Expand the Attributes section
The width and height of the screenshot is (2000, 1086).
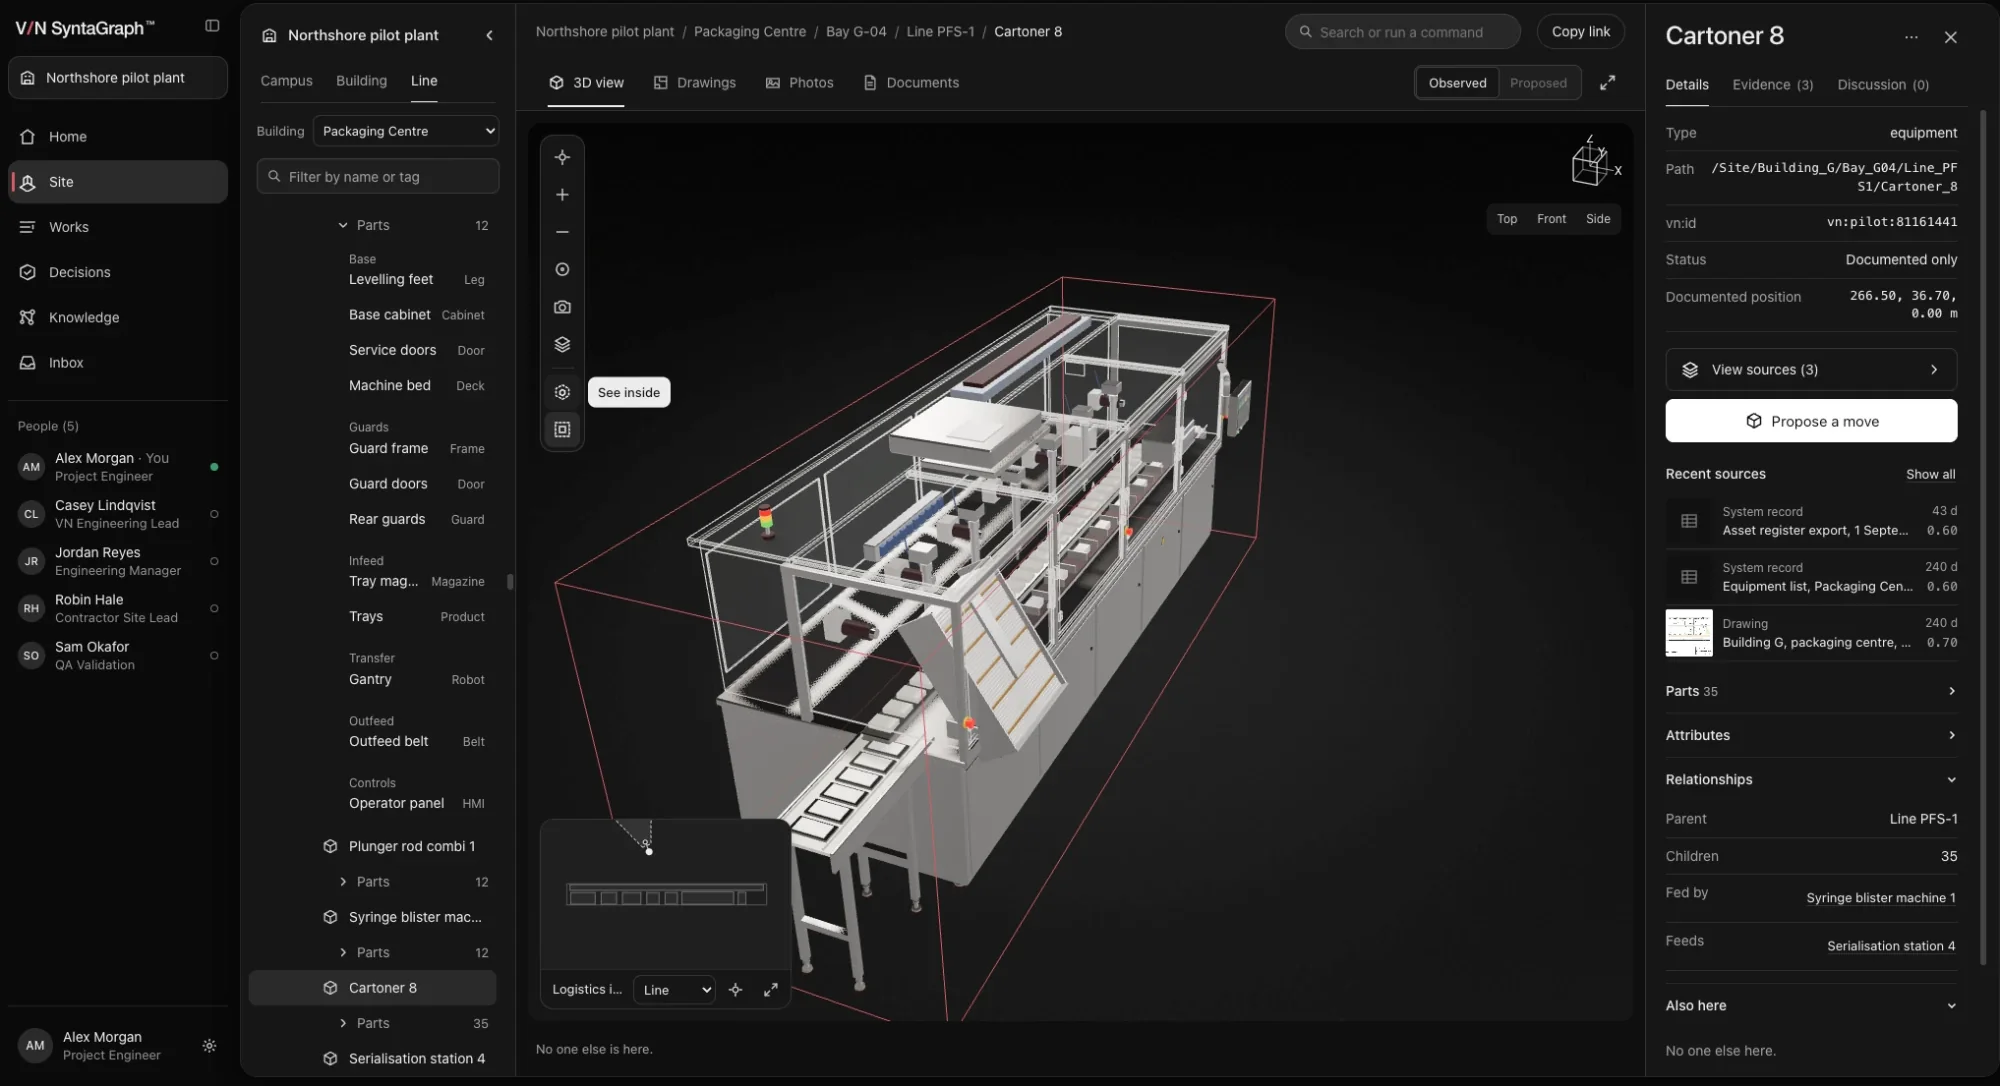(1811, 735)
